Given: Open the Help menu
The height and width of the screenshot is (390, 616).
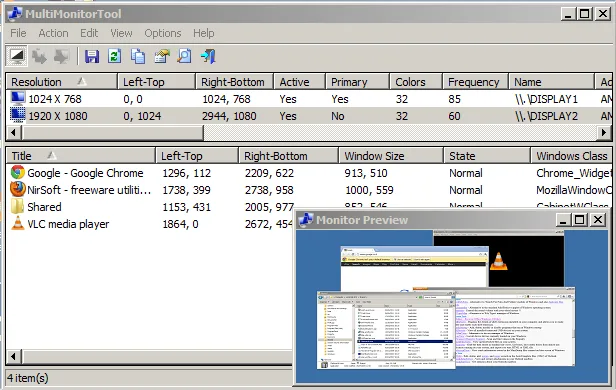Looking at the screenshot, I should click(204, 33).
